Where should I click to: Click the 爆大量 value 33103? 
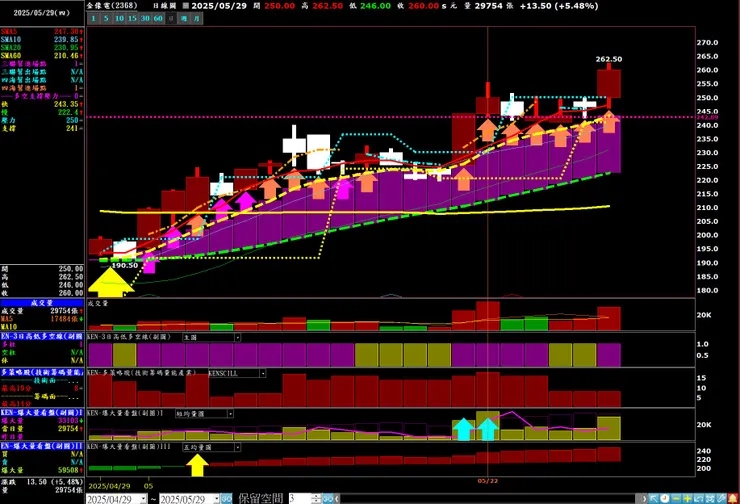tap(68, 420)
